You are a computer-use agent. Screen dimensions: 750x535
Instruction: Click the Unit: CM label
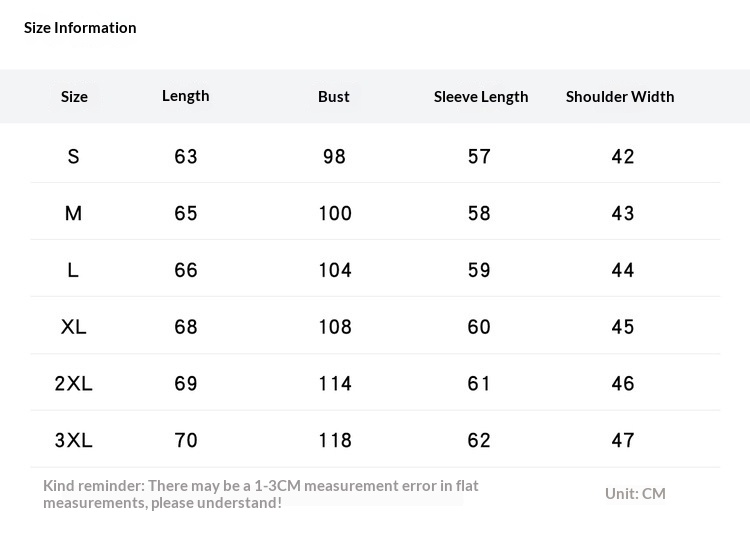point(635,493)
